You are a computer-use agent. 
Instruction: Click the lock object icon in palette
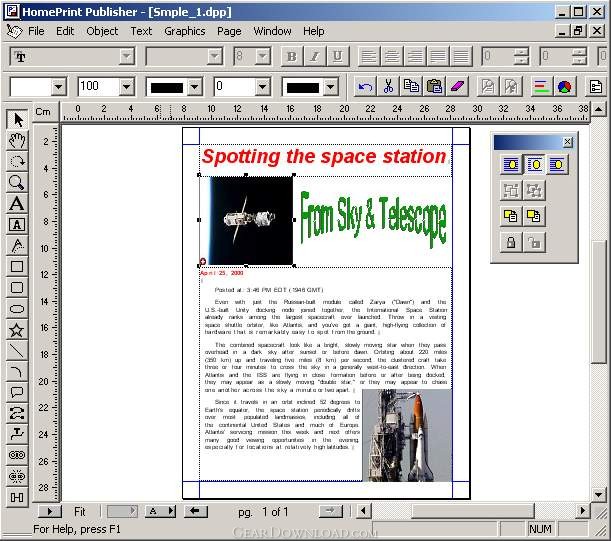click(511, 242)
